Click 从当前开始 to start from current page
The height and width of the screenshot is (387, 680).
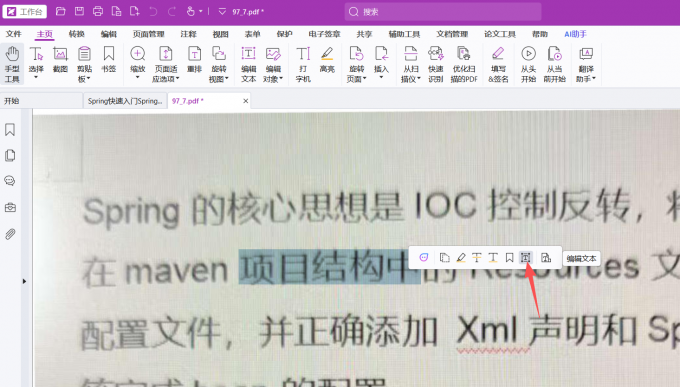pos(554,64)
